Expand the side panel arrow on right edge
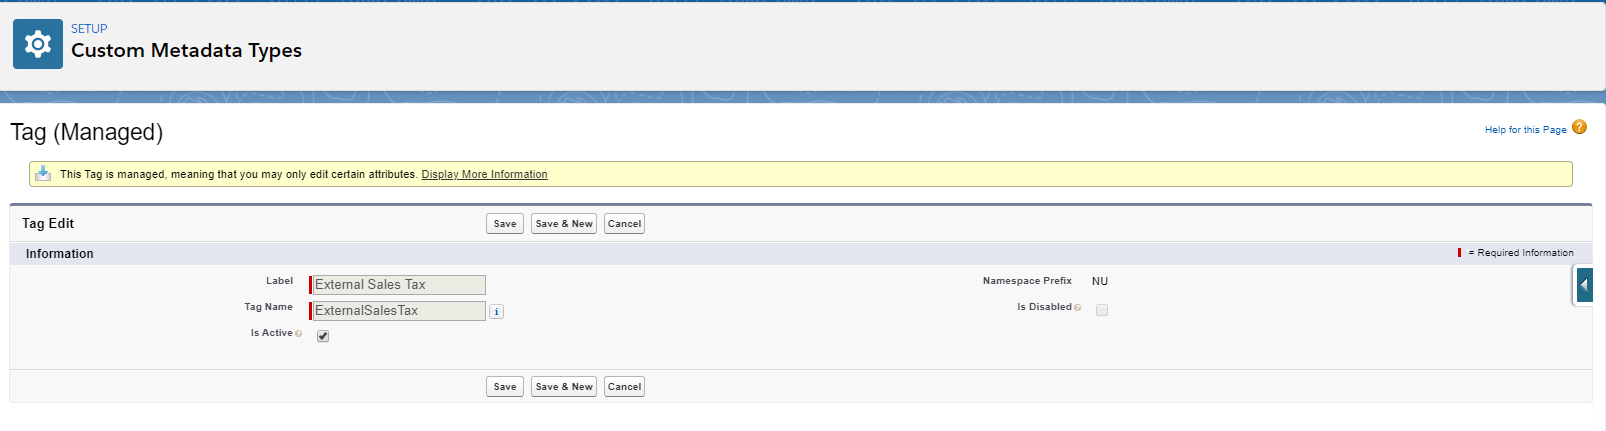1606x431 pixels. coord(1584,286)
